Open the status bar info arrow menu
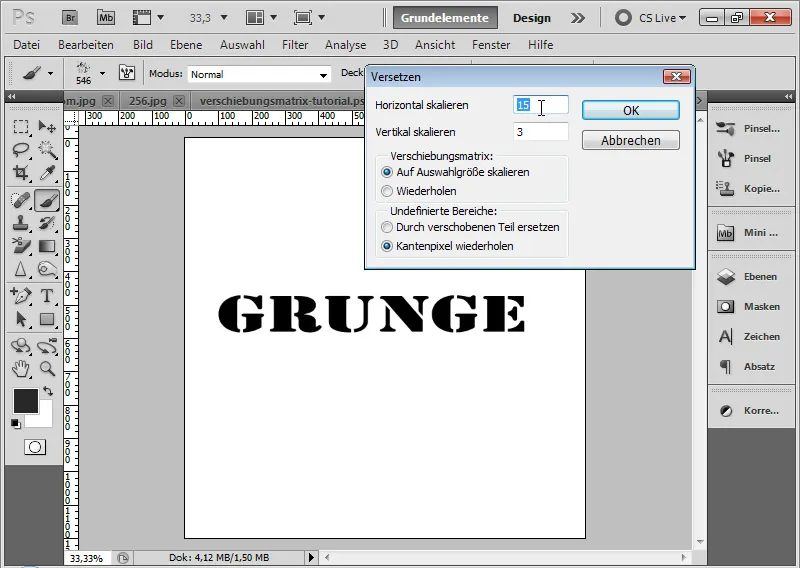The image size is (800, 568). click(x=311, y=558)
